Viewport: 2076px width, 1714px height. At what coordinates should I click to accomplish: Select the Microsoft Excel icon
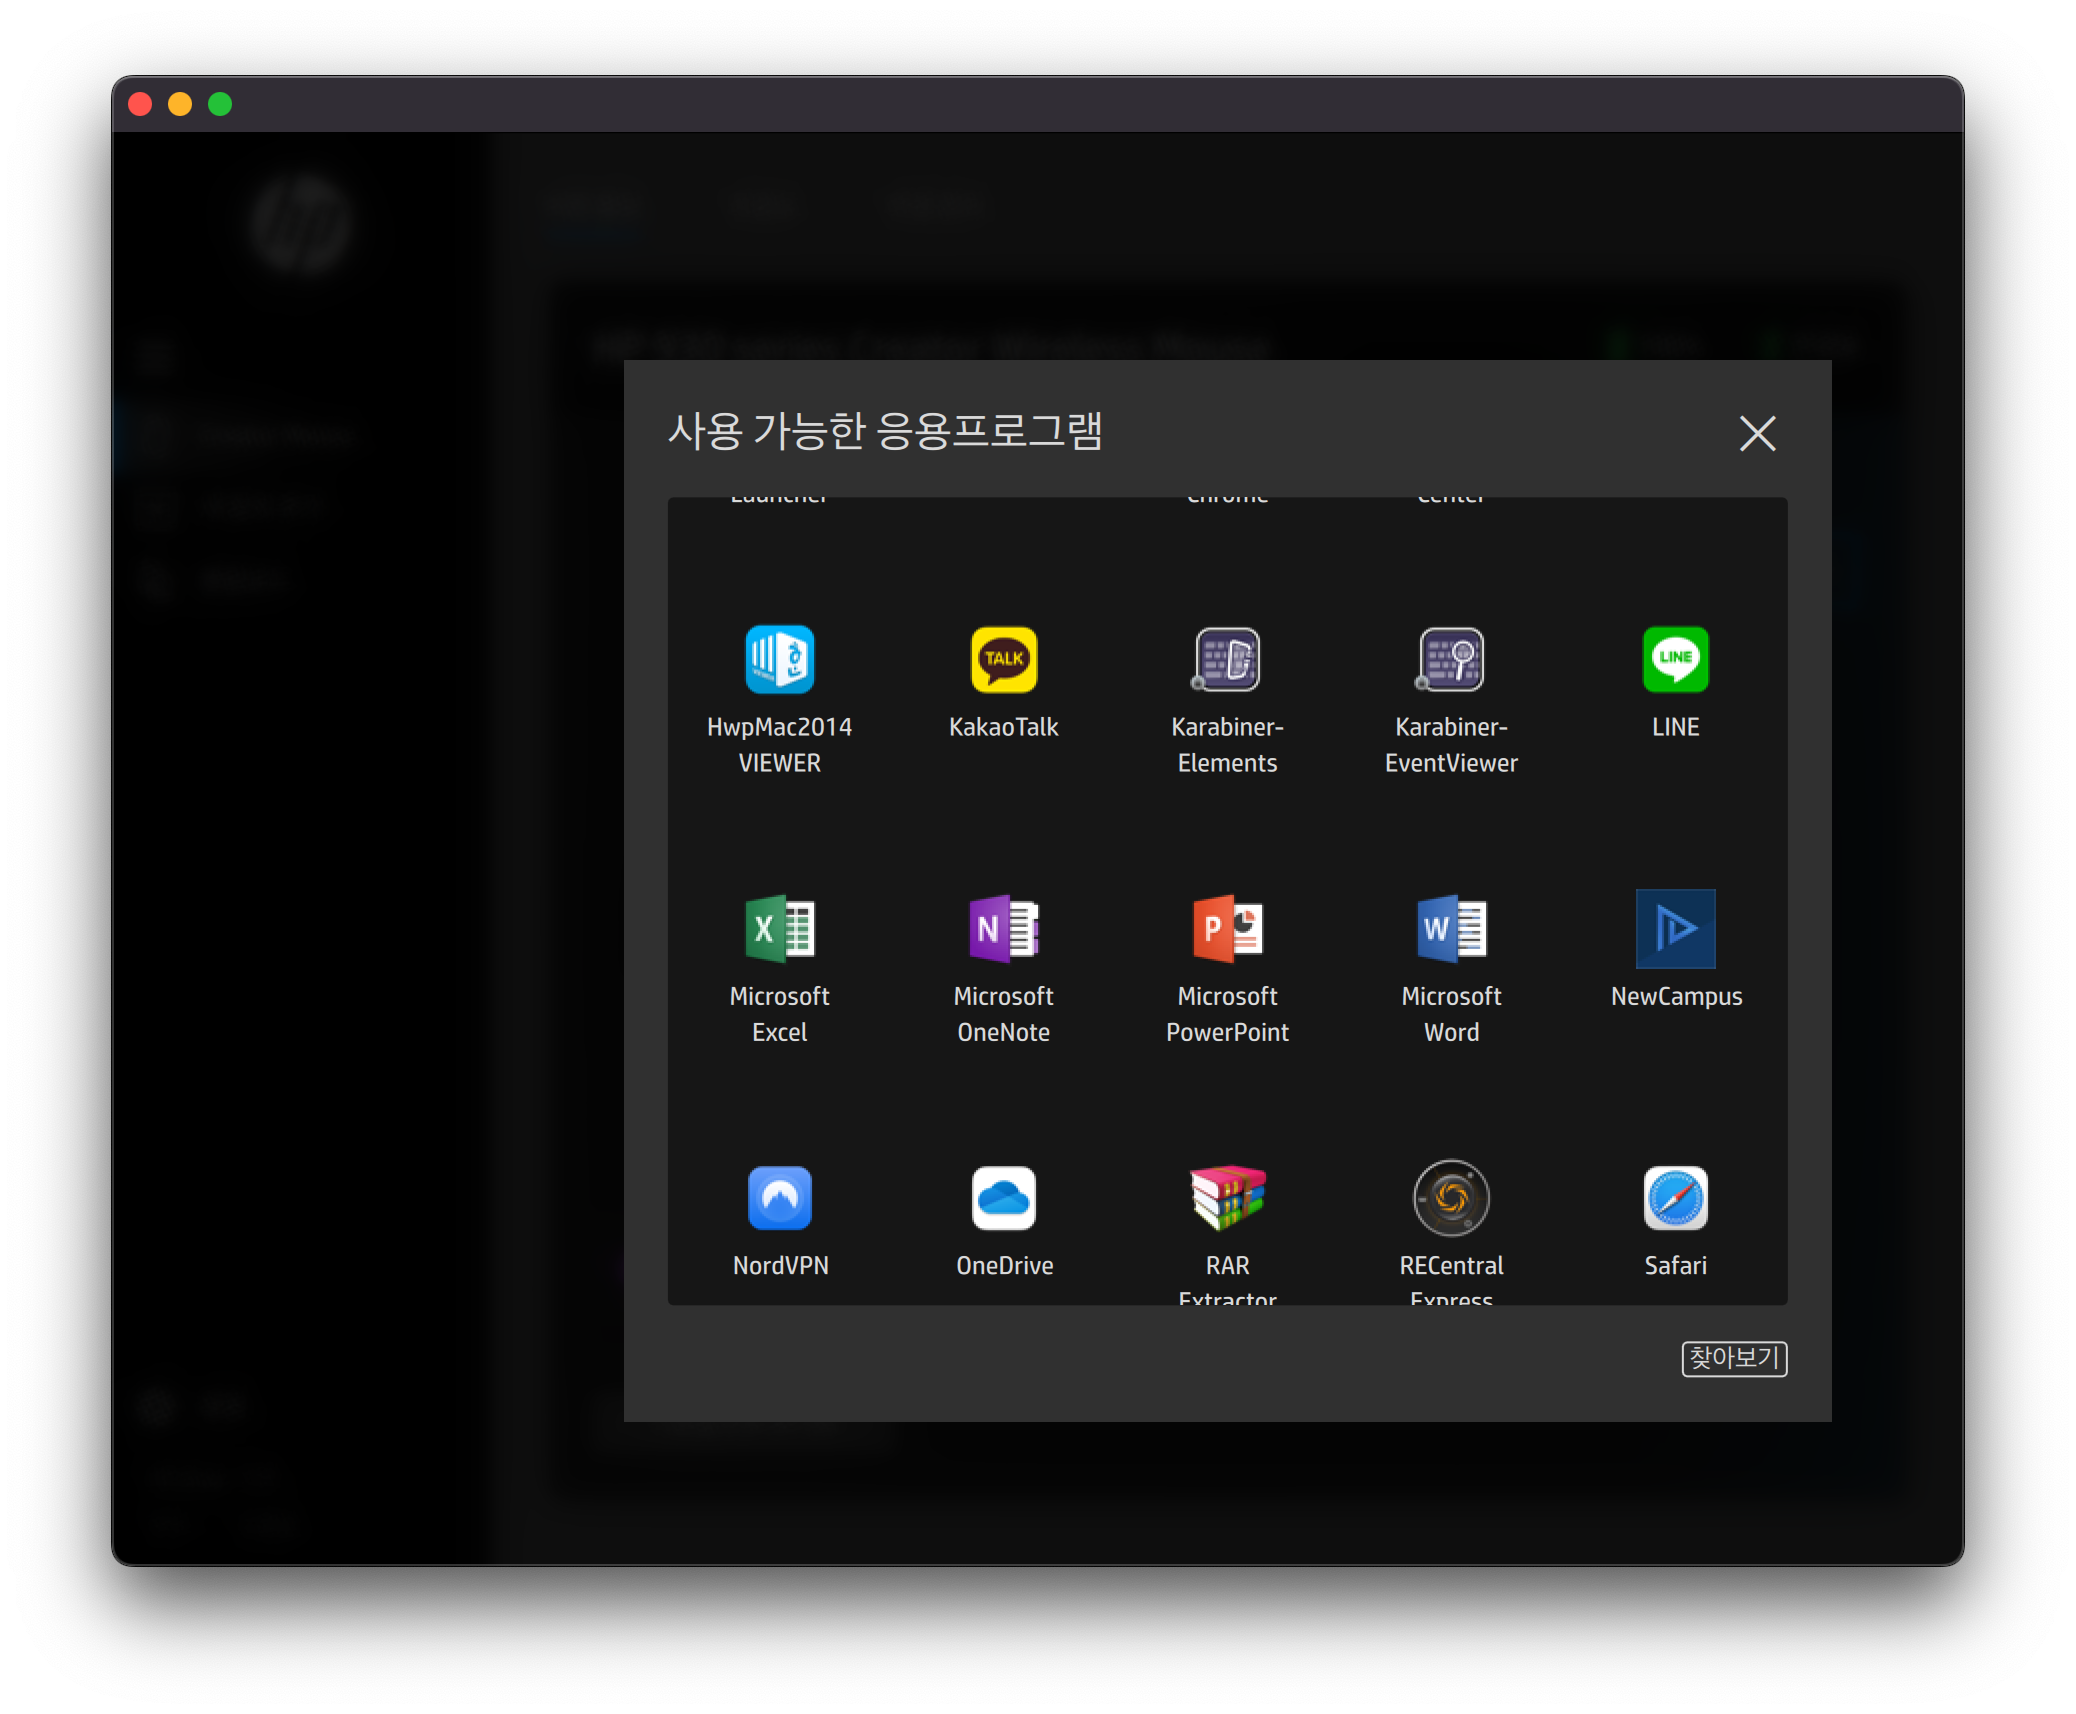click(779, 929)
